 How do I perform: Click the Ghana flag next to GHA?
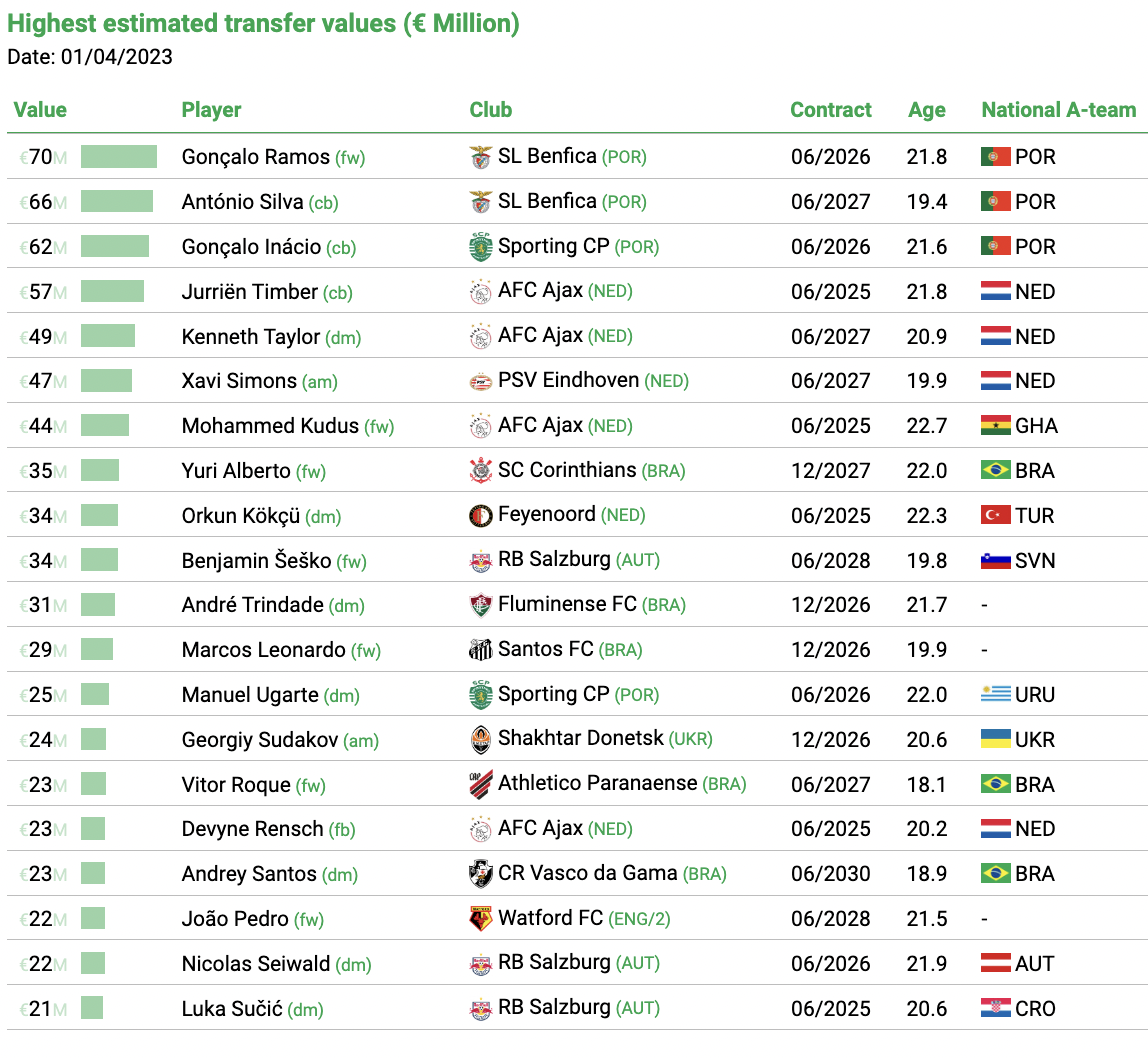pyautogui.click(x=995, y=425)
